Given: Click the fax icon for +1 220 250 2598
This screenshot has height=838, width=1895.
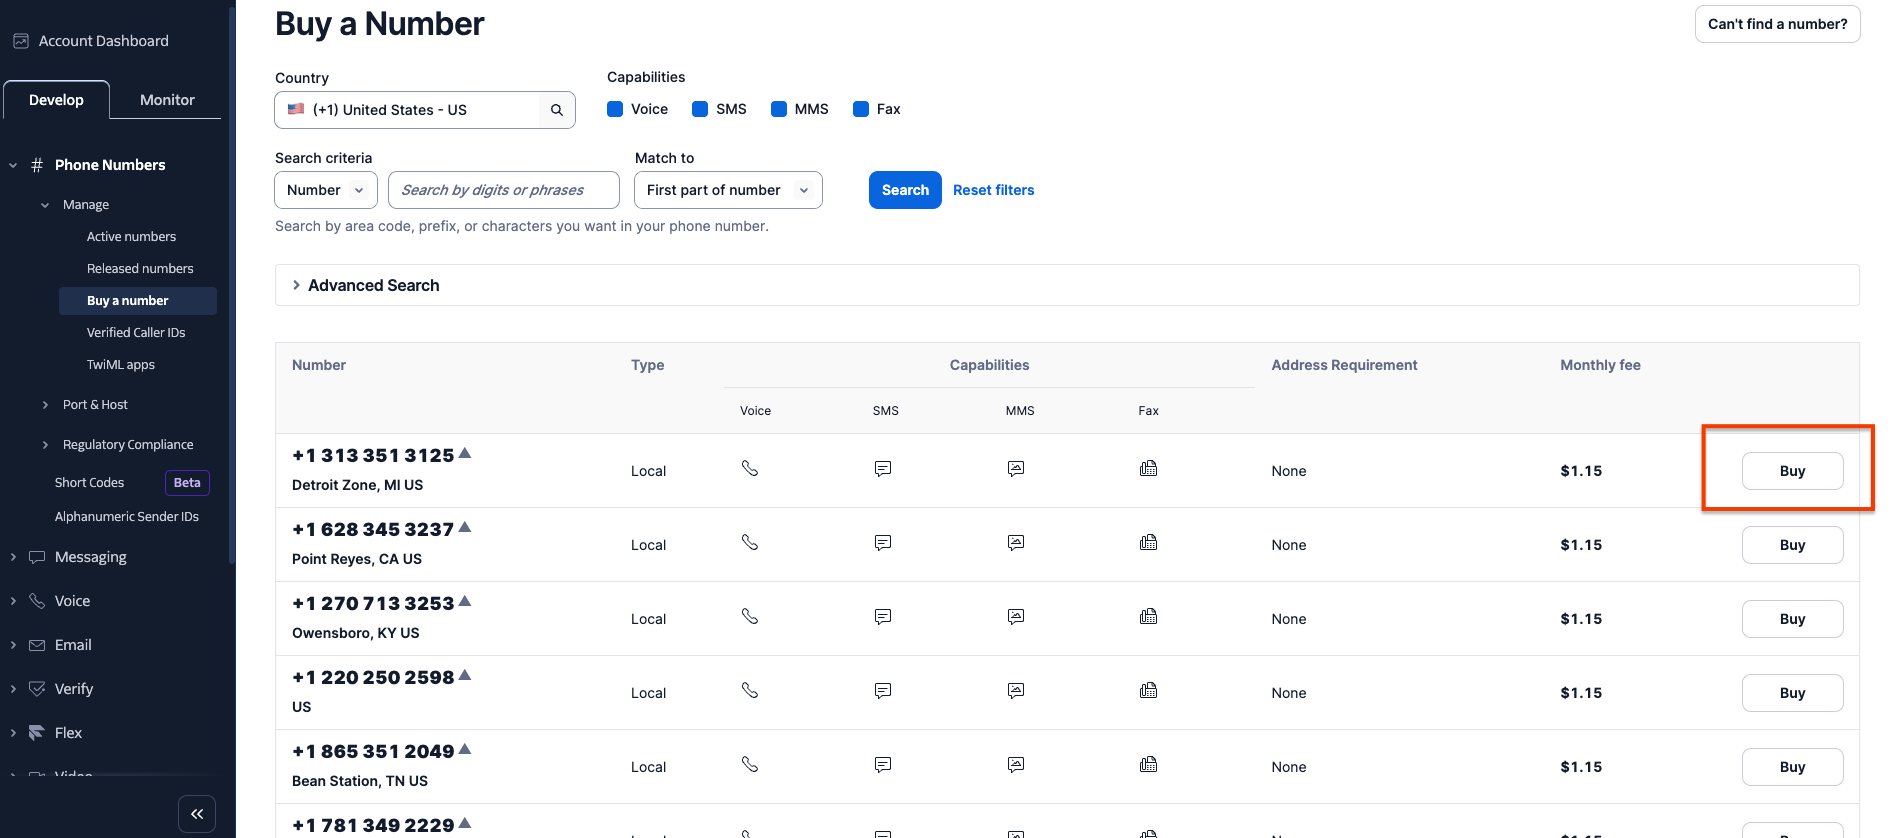Looking at the screenshot, I should [1149, 690].
